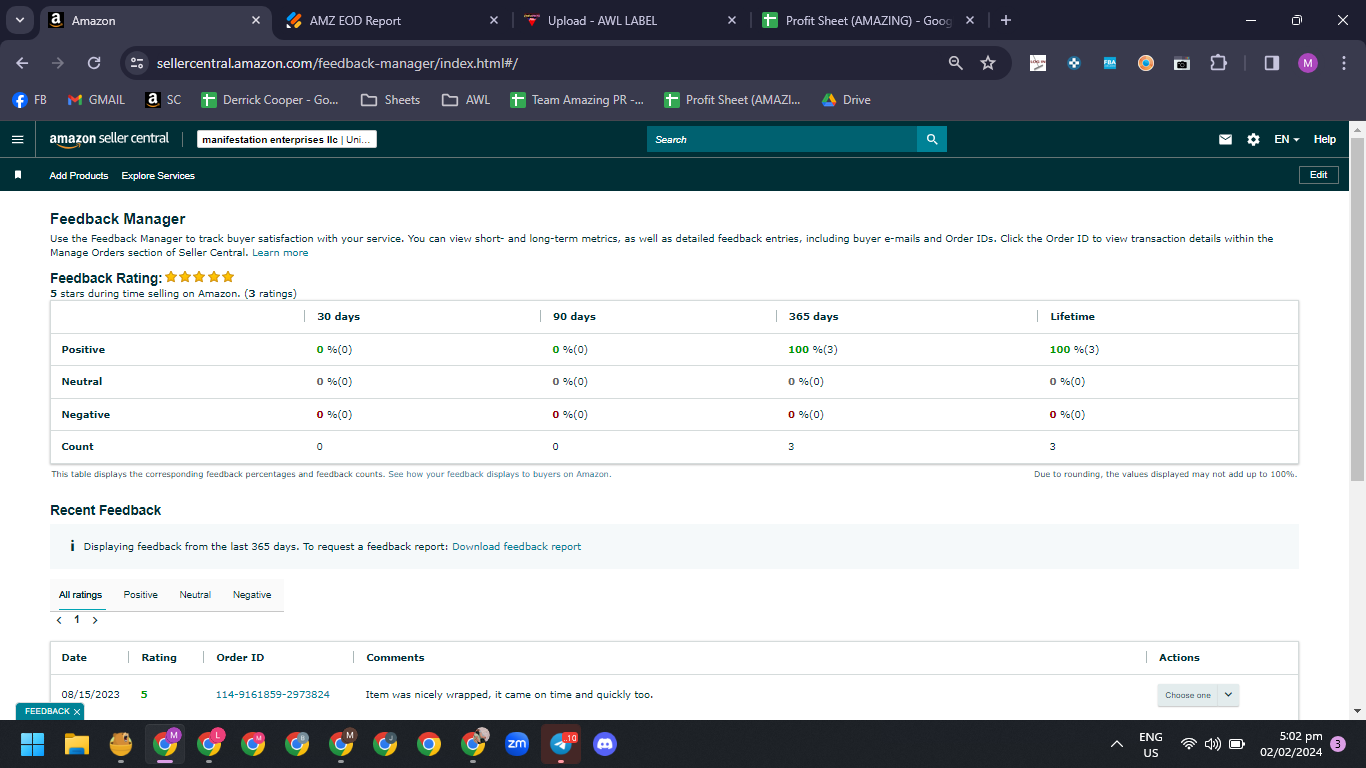Open the Seller Central settings gear
1366x768 pixels.
[1253, 140]
